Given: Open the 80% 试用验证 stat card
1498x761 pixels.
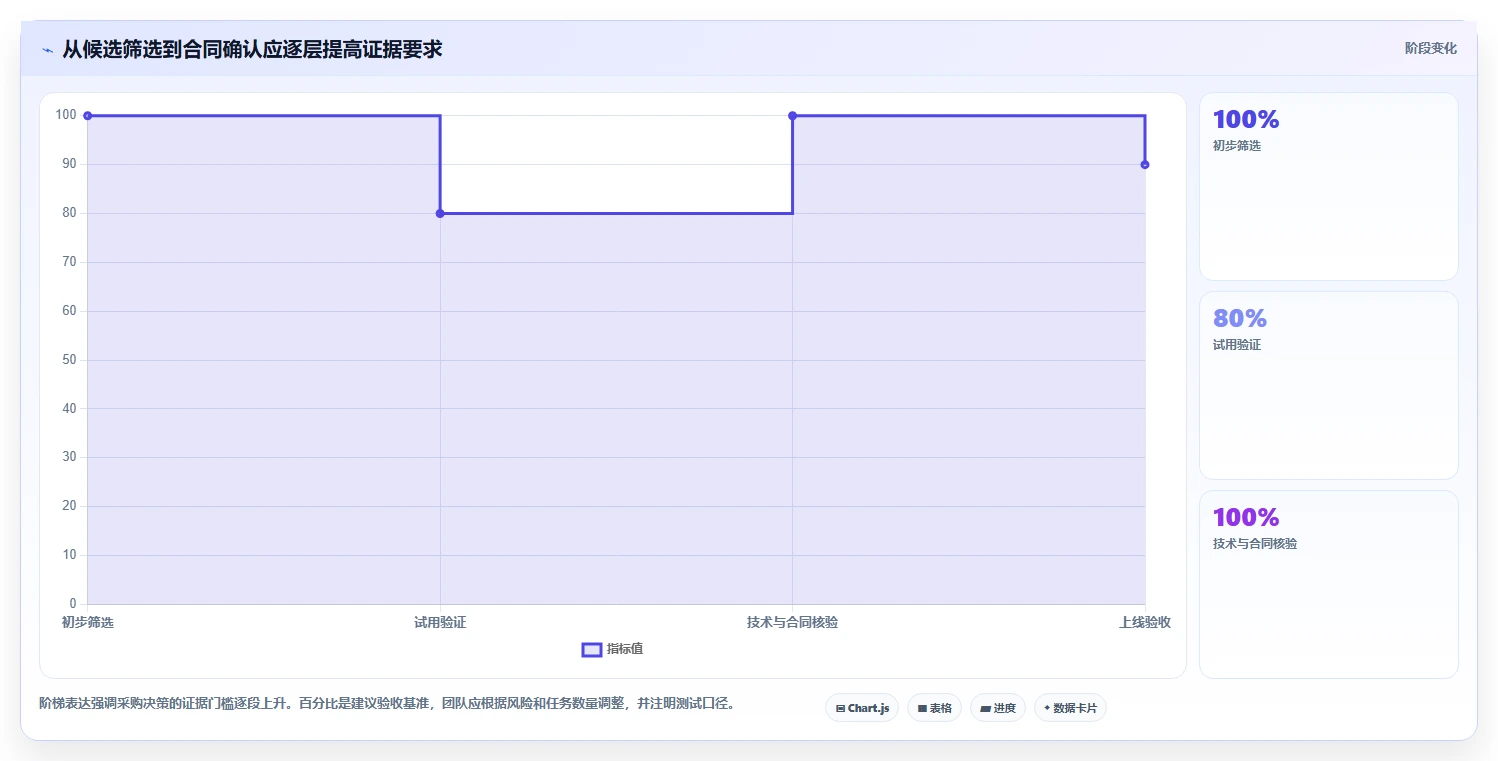Looking at the screenshot, I should point(1328,385).
